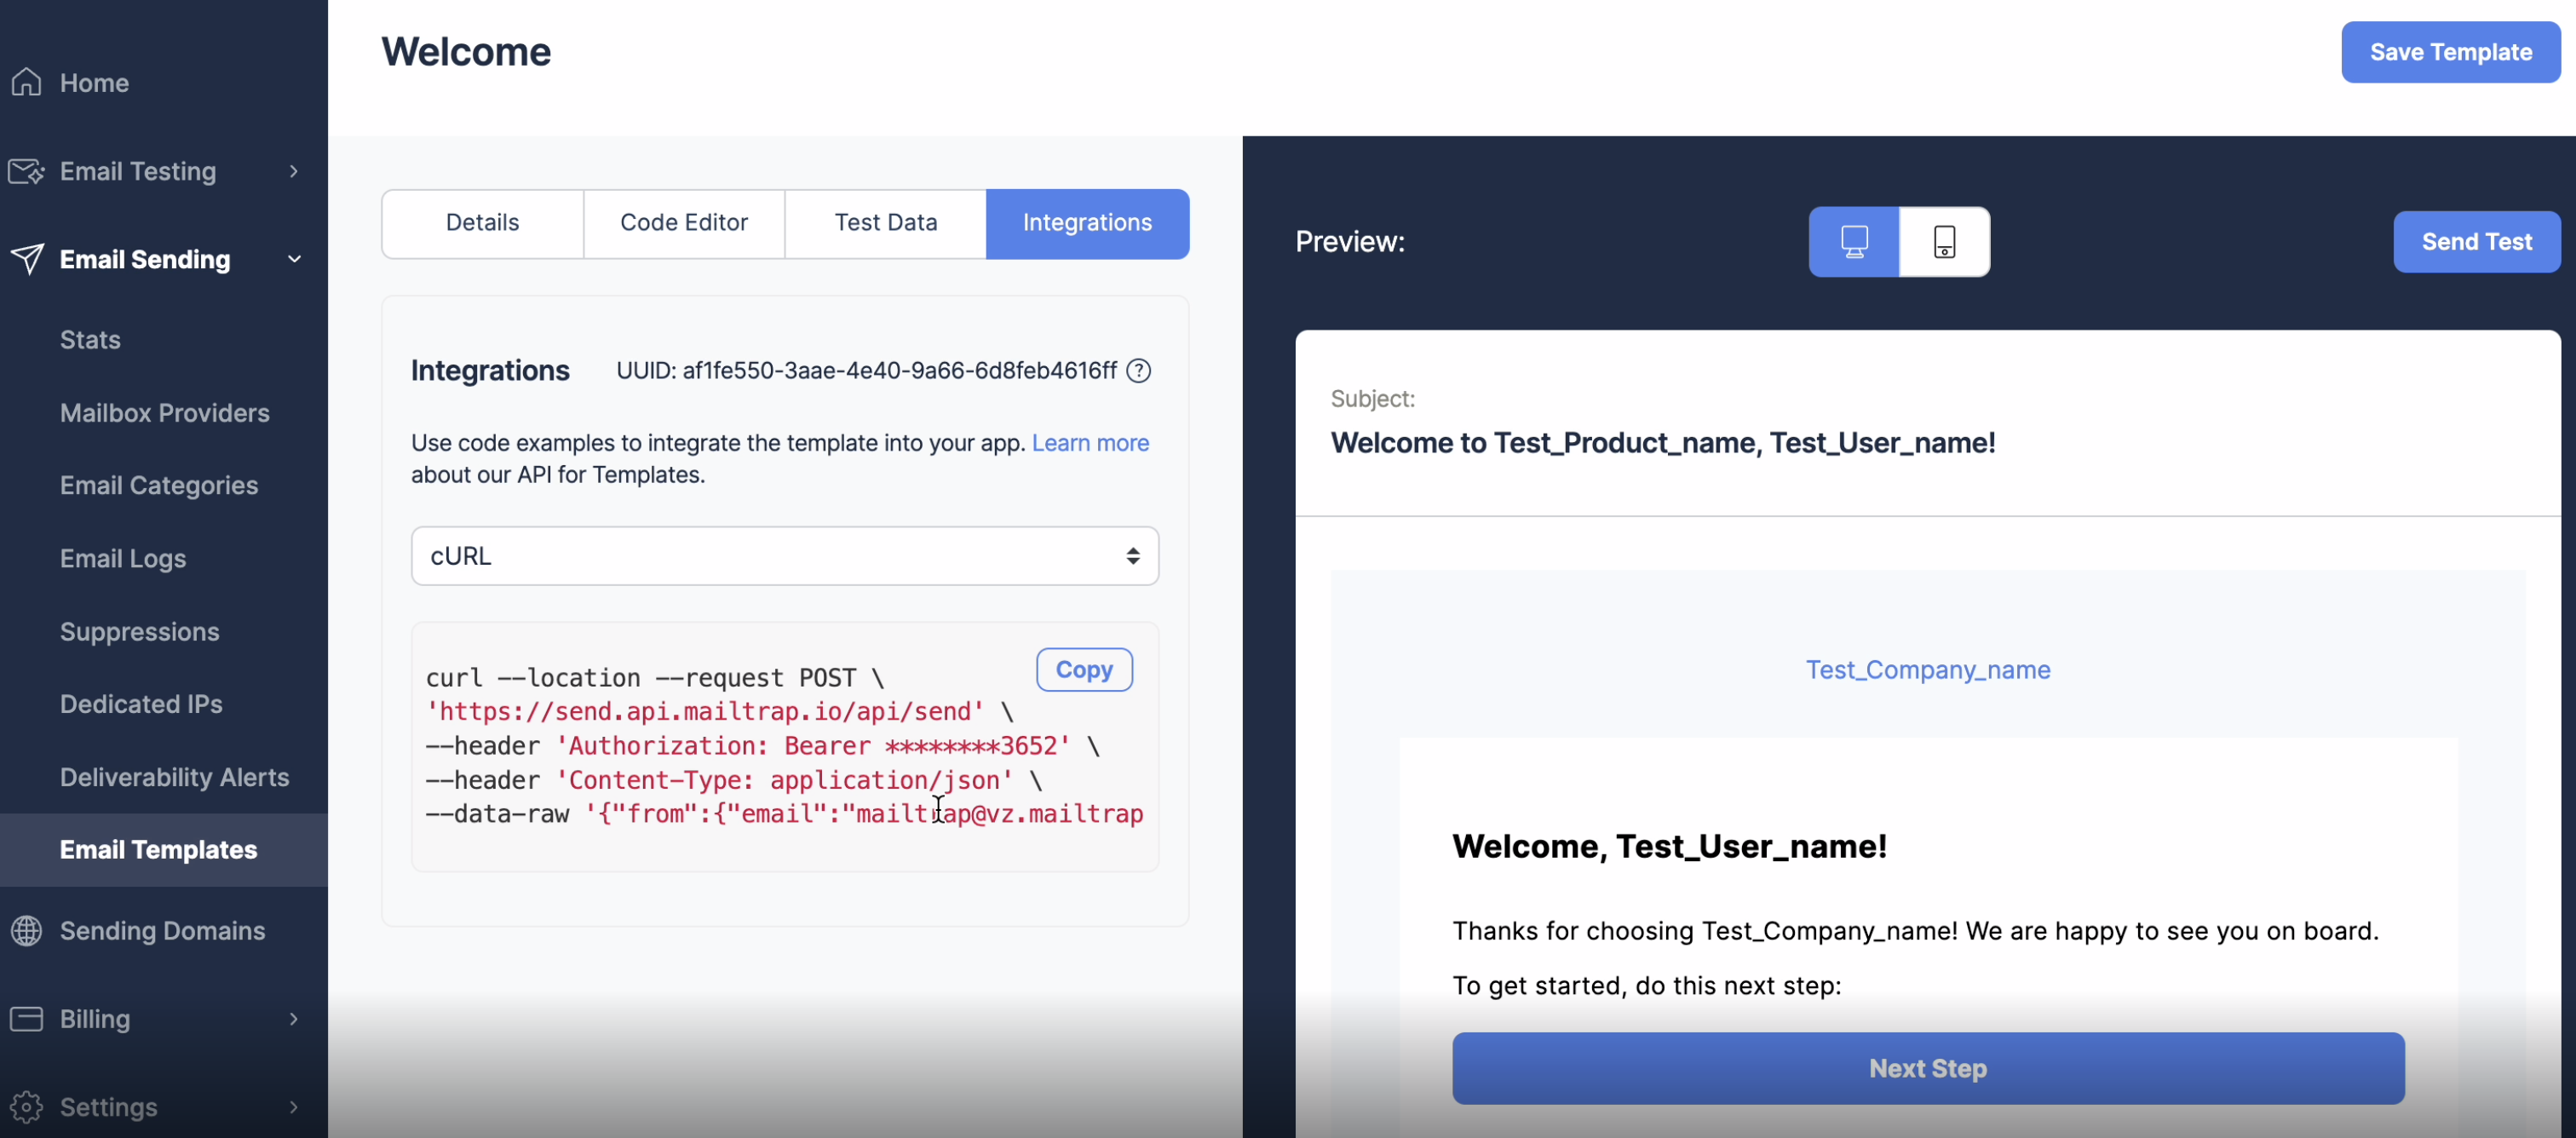Image resolution: width=2576 pixels, height=1138 pixels.
Task: Click the Send Test button
Action: click(2475, 242)
